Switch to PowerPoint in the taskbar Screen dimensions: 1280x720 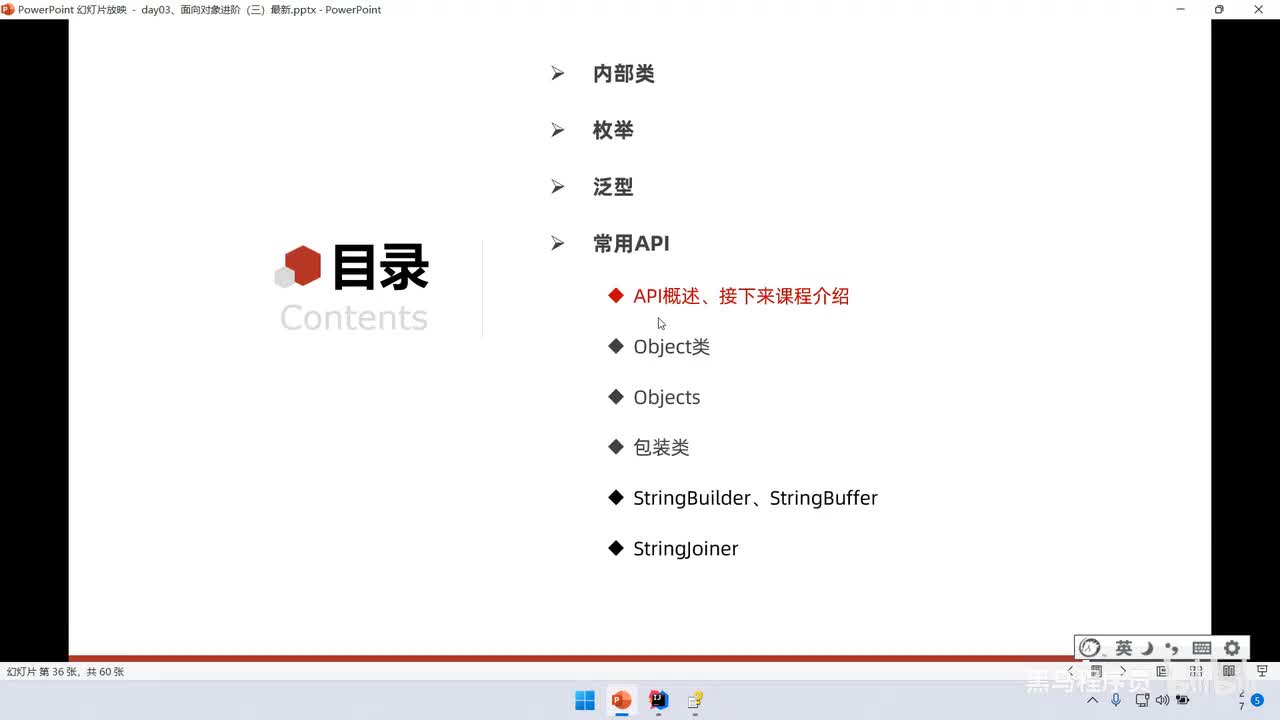click(621, 700)
